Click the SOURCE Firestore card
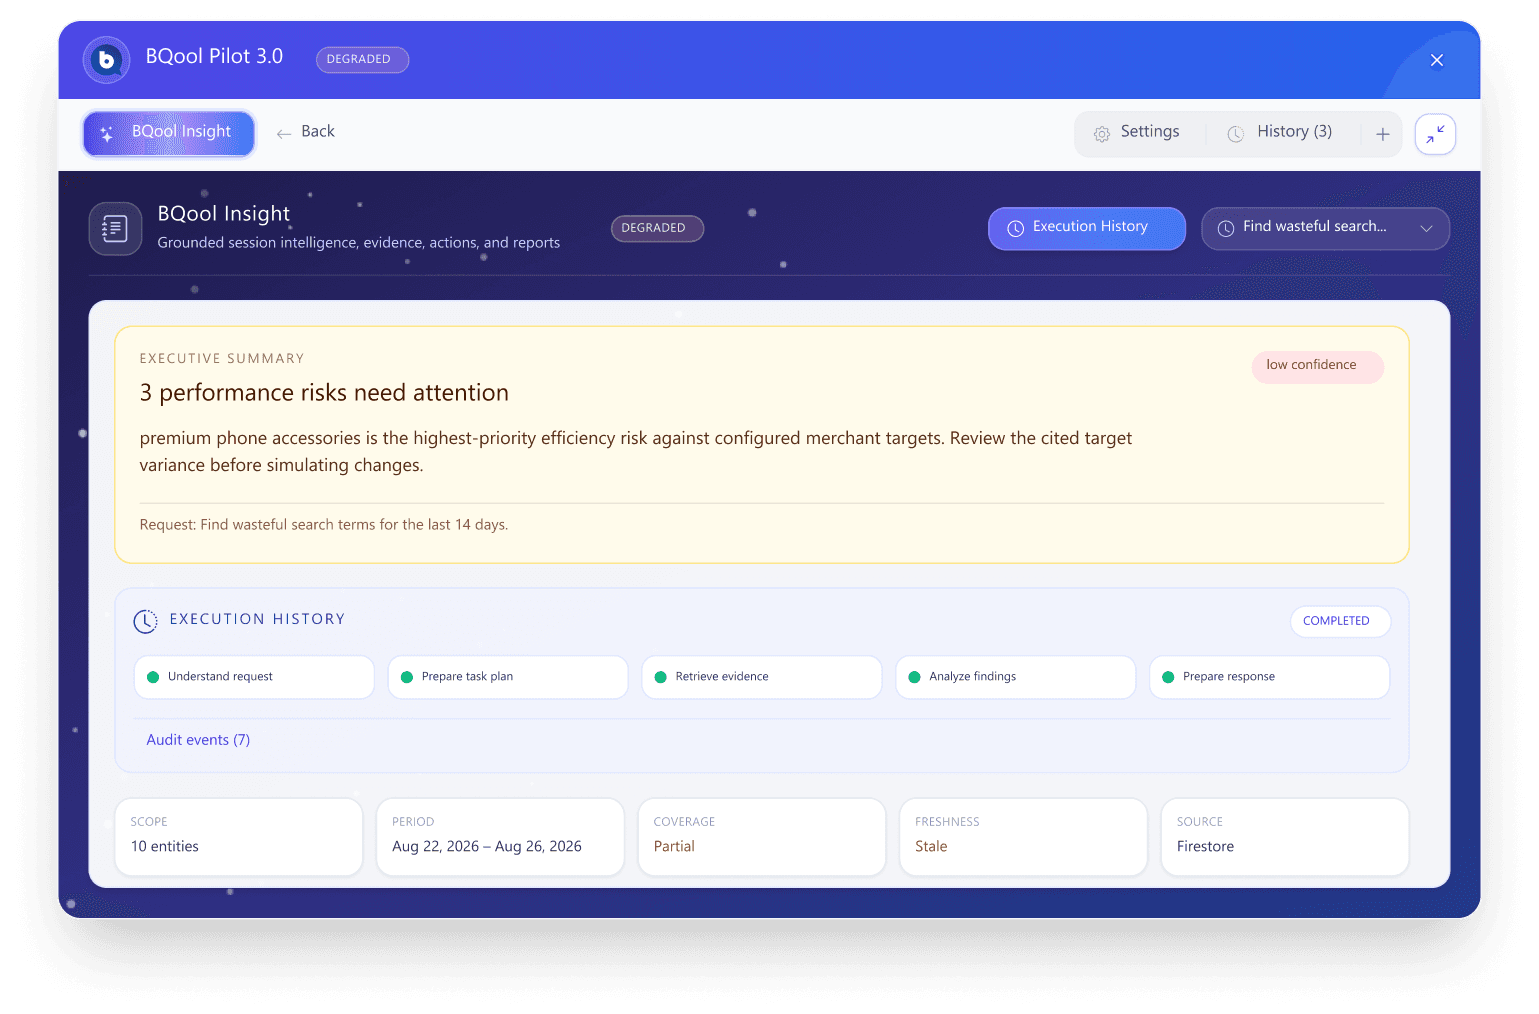Screen dimensions: 1539x1014 click(1285, 837)
